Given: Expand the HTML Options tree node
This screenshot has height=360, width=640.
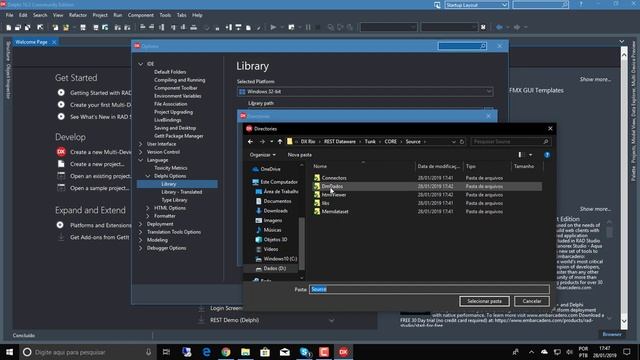Looking at the screenshot, I should (148, 208).
